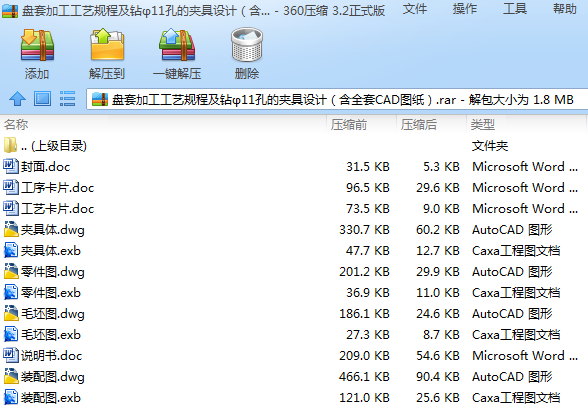The image size is (588, 418).
Task: Select file name 零件图.exb
Action: [51, 292]
